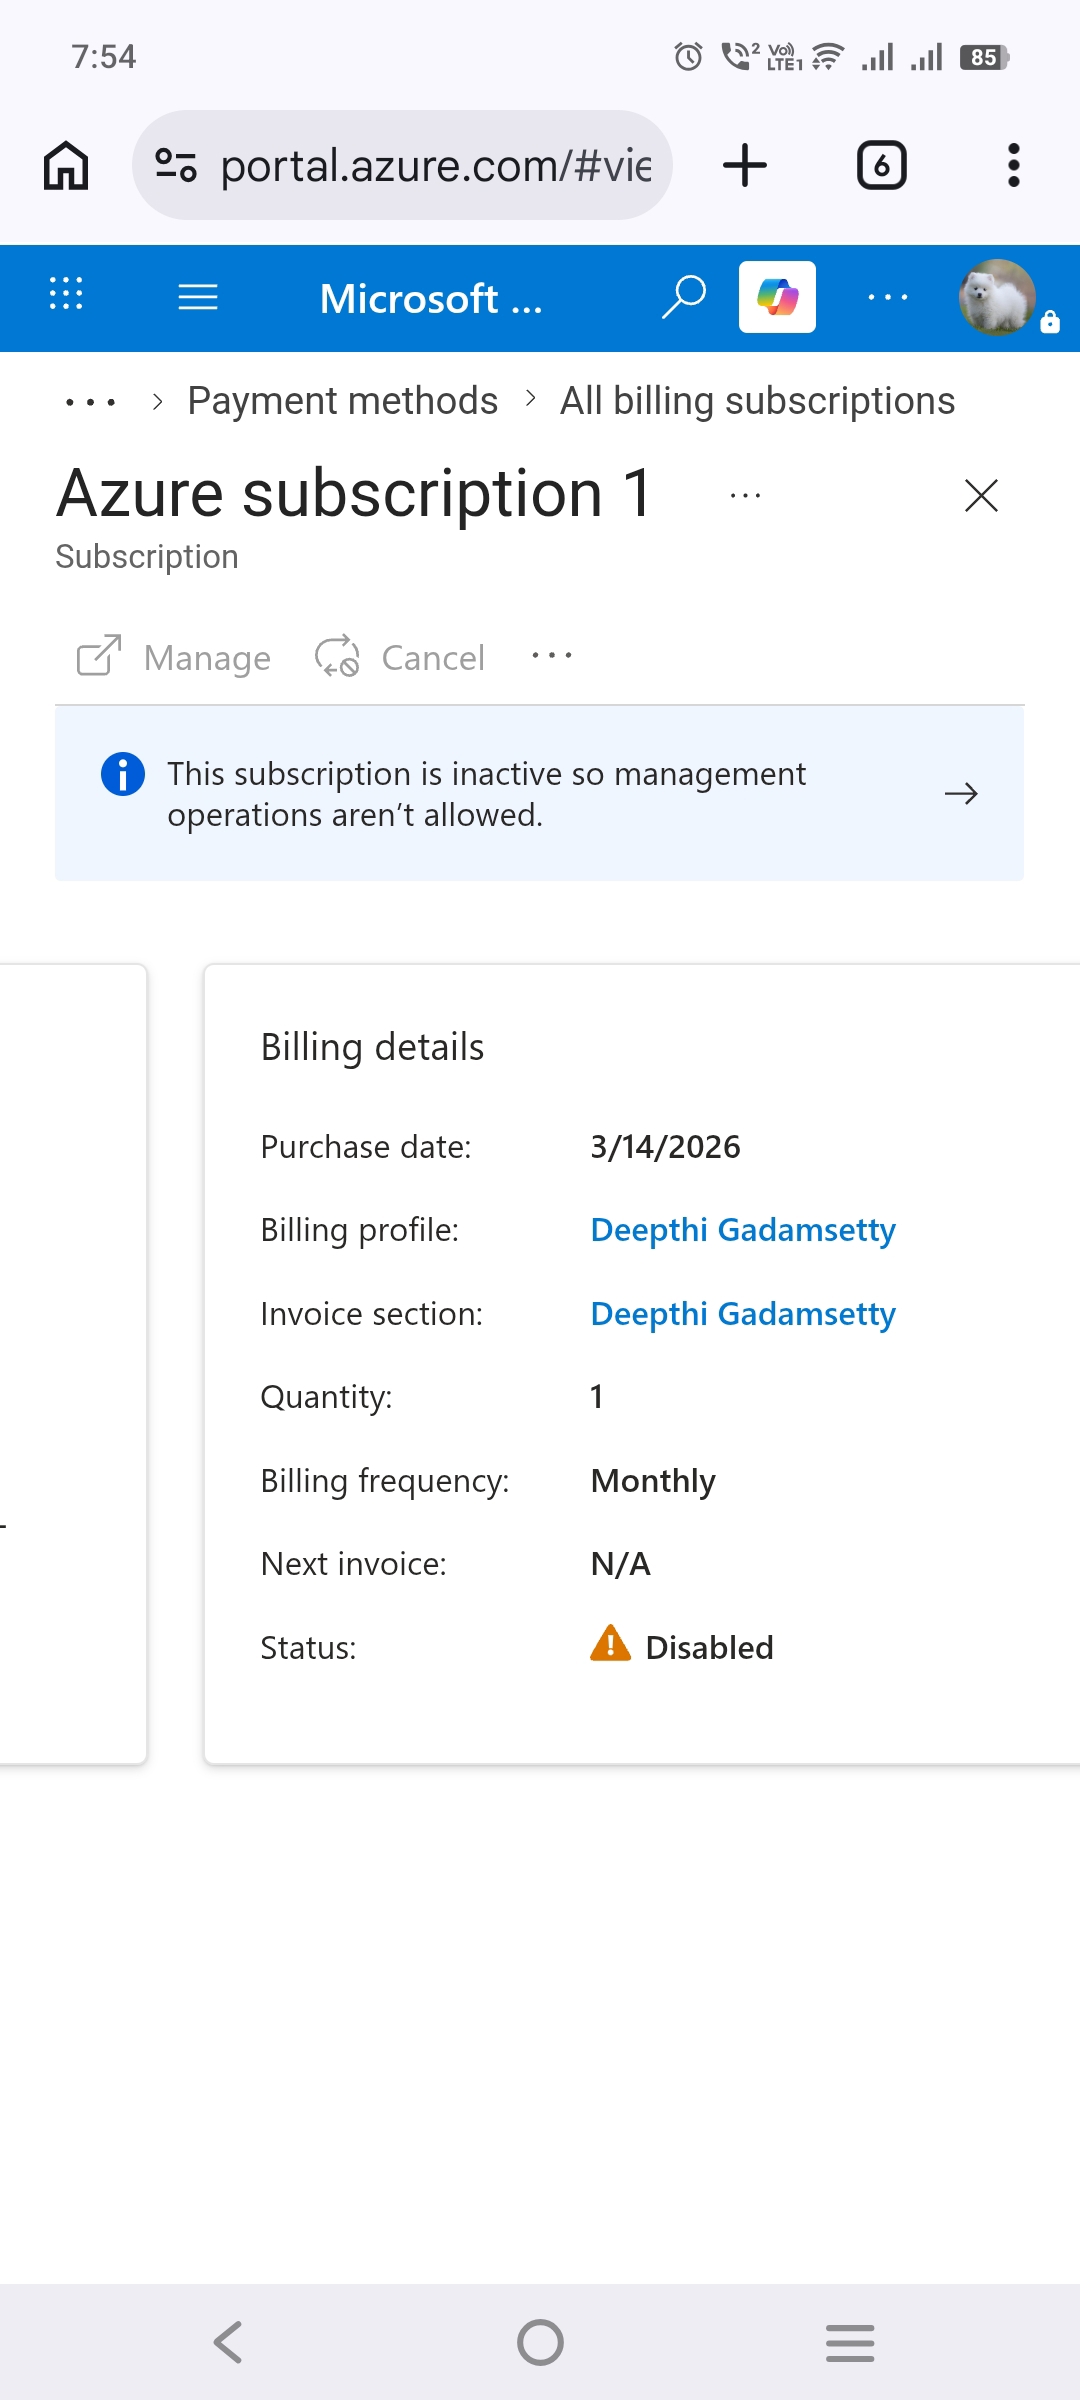This screenshot has width=1080, height=2400.
Task: Click the Disabled status warning icon
Action: (610, 1643)
